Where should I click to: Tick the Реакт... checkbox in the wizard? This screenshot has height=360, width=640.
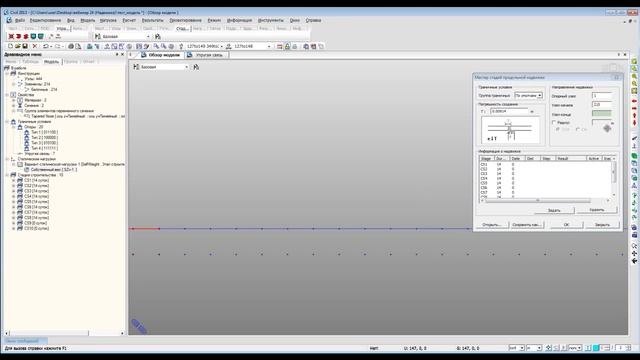[x=554, y=122]
